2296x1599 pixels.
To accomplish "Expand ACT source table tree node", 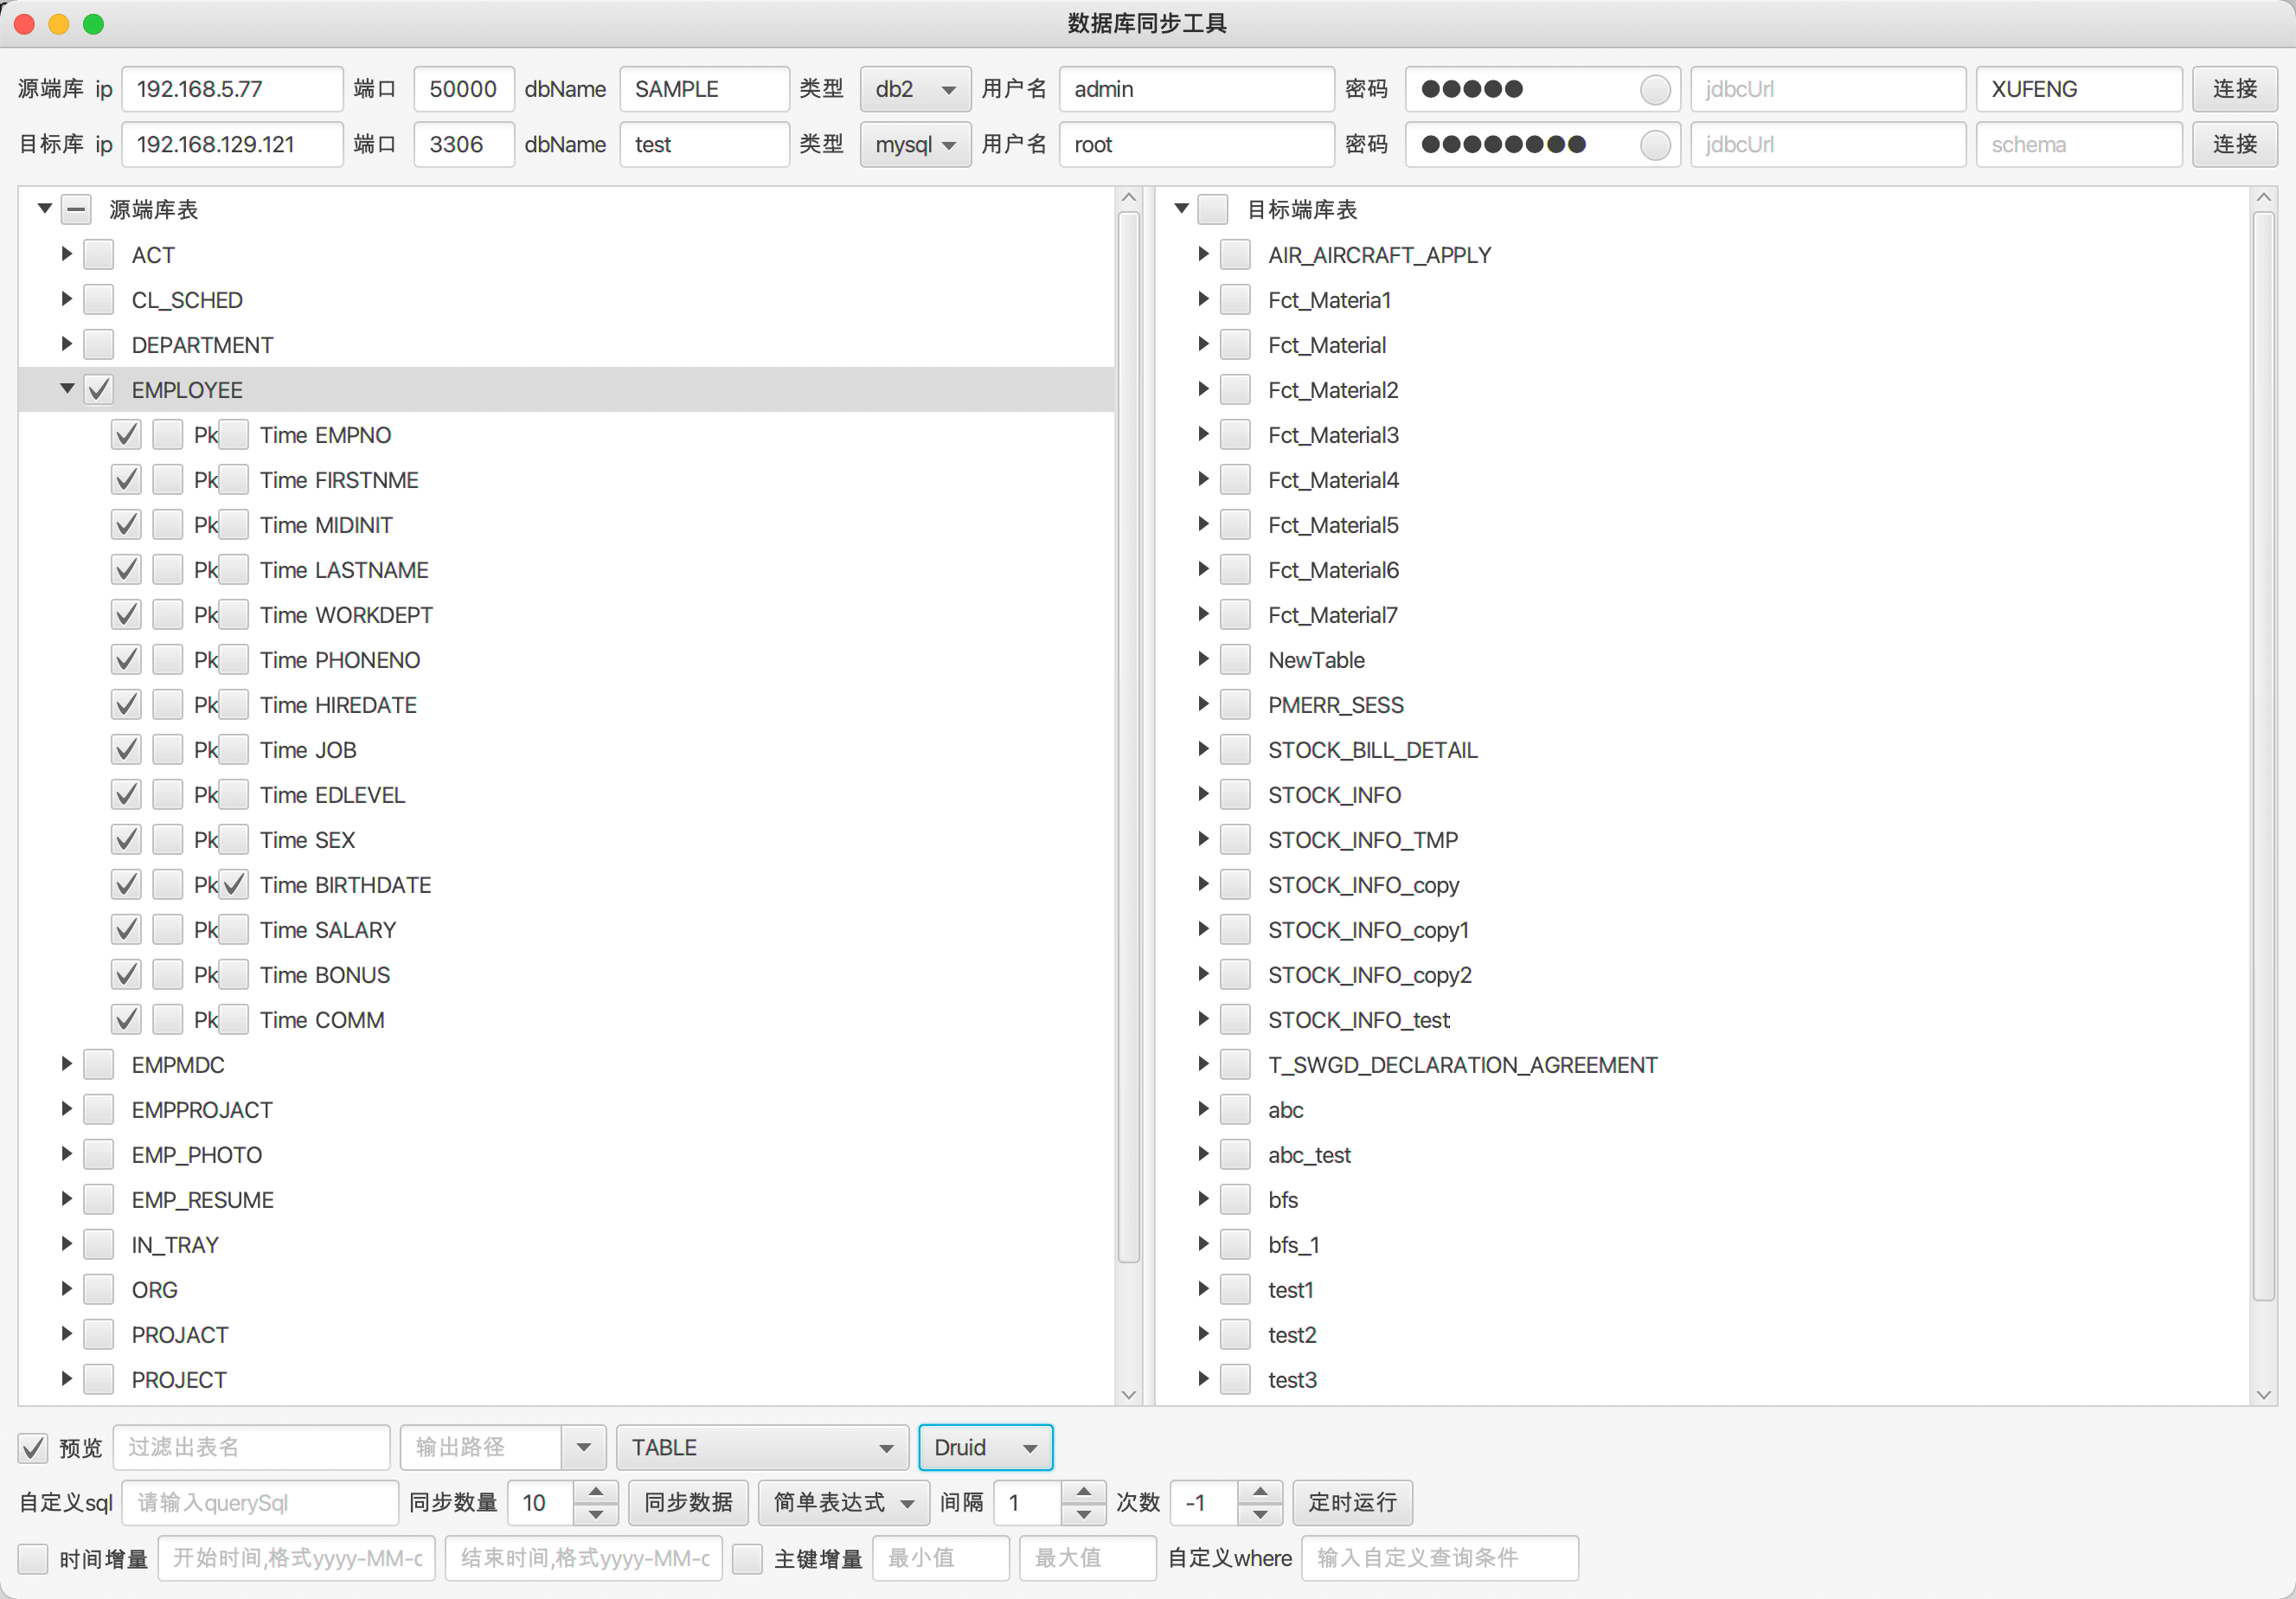I will (65, 255).
